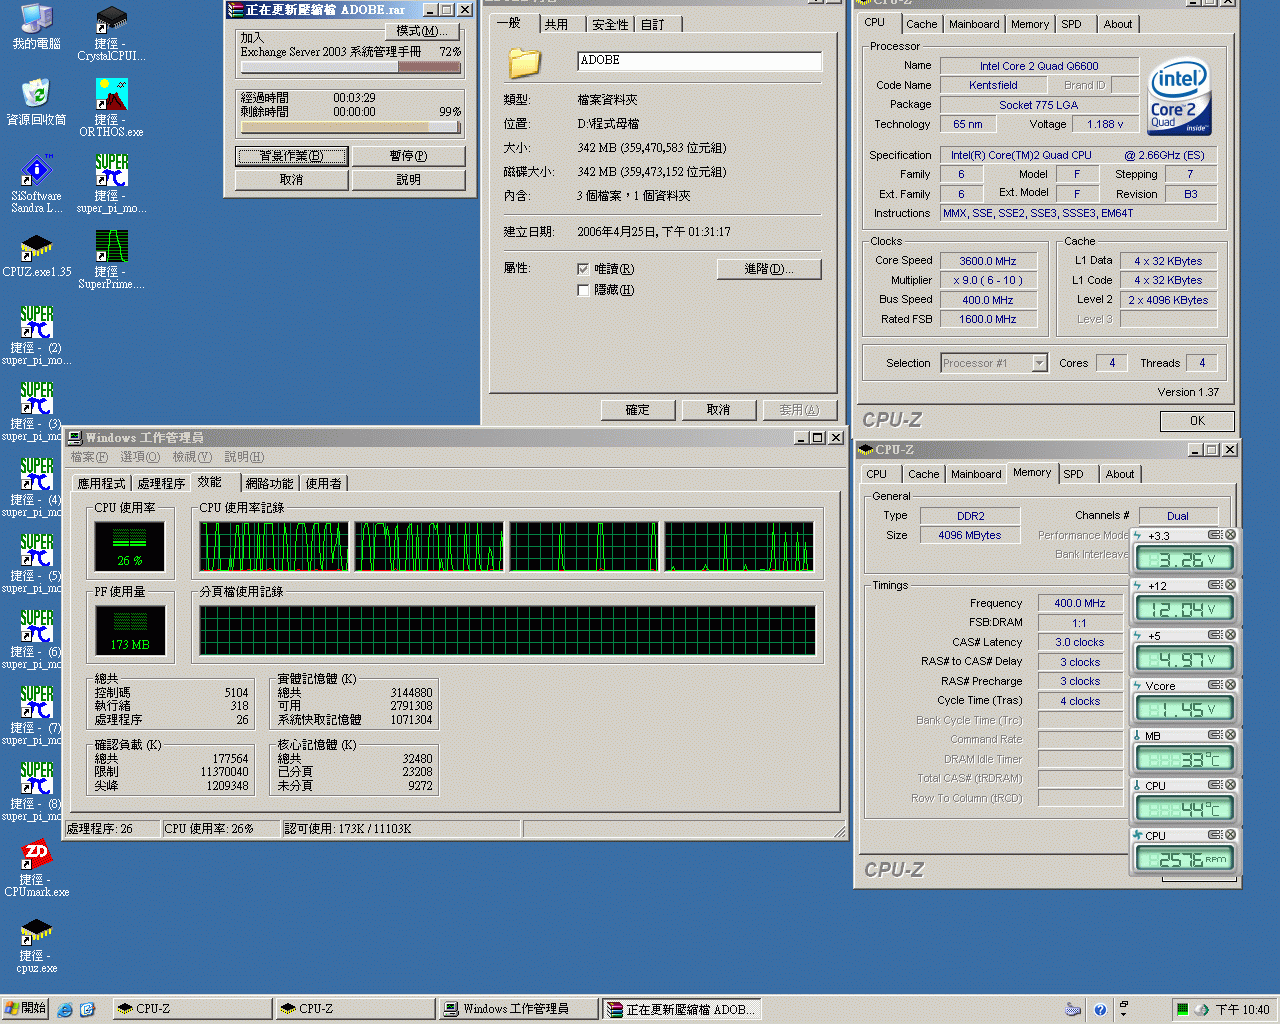Viewport: 1280px width, 1024px height.
Task: Switch to Windows Task Manager taskbar button
Action: pos(517,1009)
